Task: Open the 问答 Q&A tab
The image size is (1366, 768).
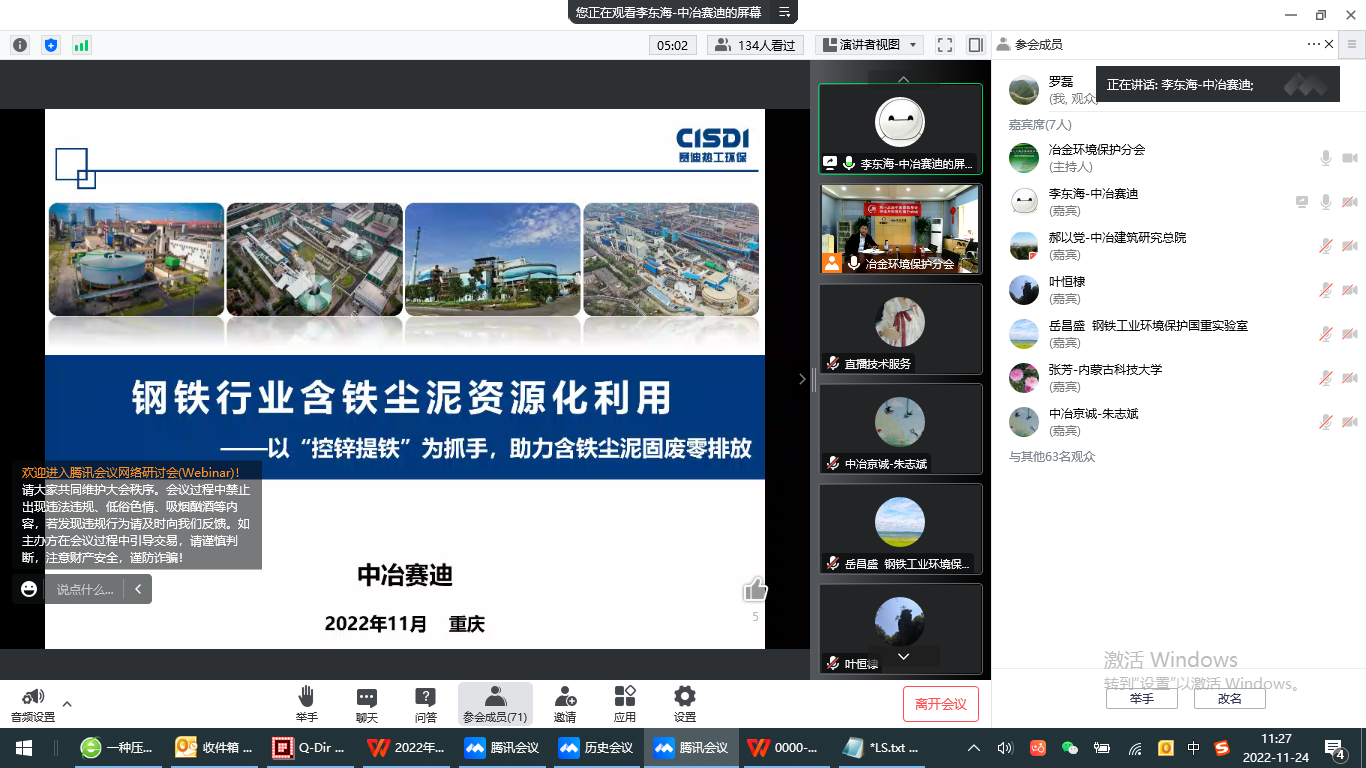Action: pos(425,703)
